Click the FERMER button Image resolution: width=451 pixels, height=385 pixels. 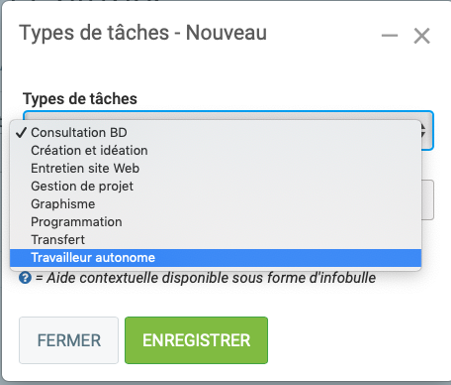point(69,340)
